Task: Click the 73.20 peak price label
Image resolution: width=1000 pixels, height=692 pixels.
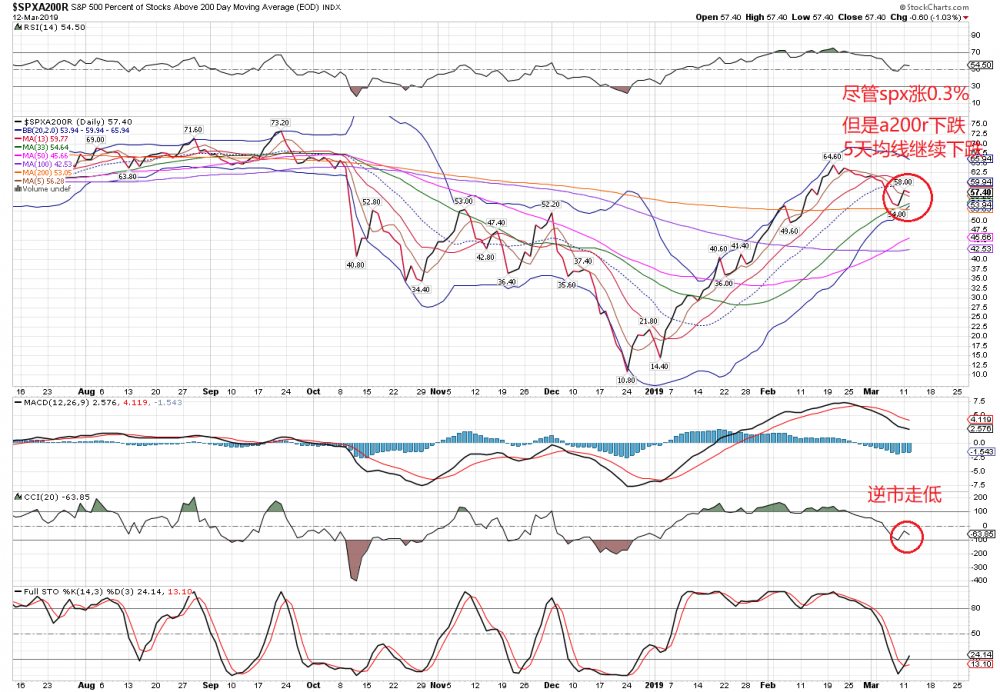Action: coord(280,122)
